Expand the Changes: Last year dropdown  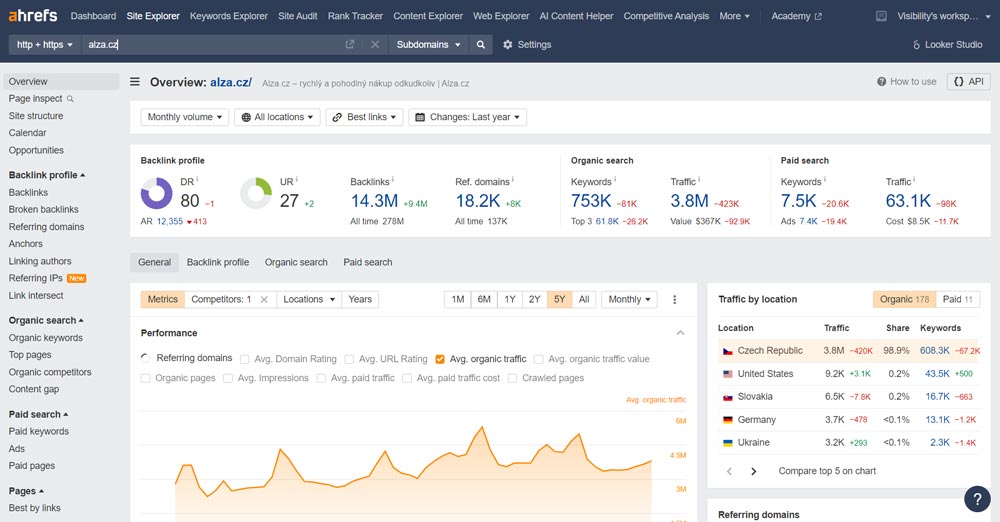pos(467,117)
